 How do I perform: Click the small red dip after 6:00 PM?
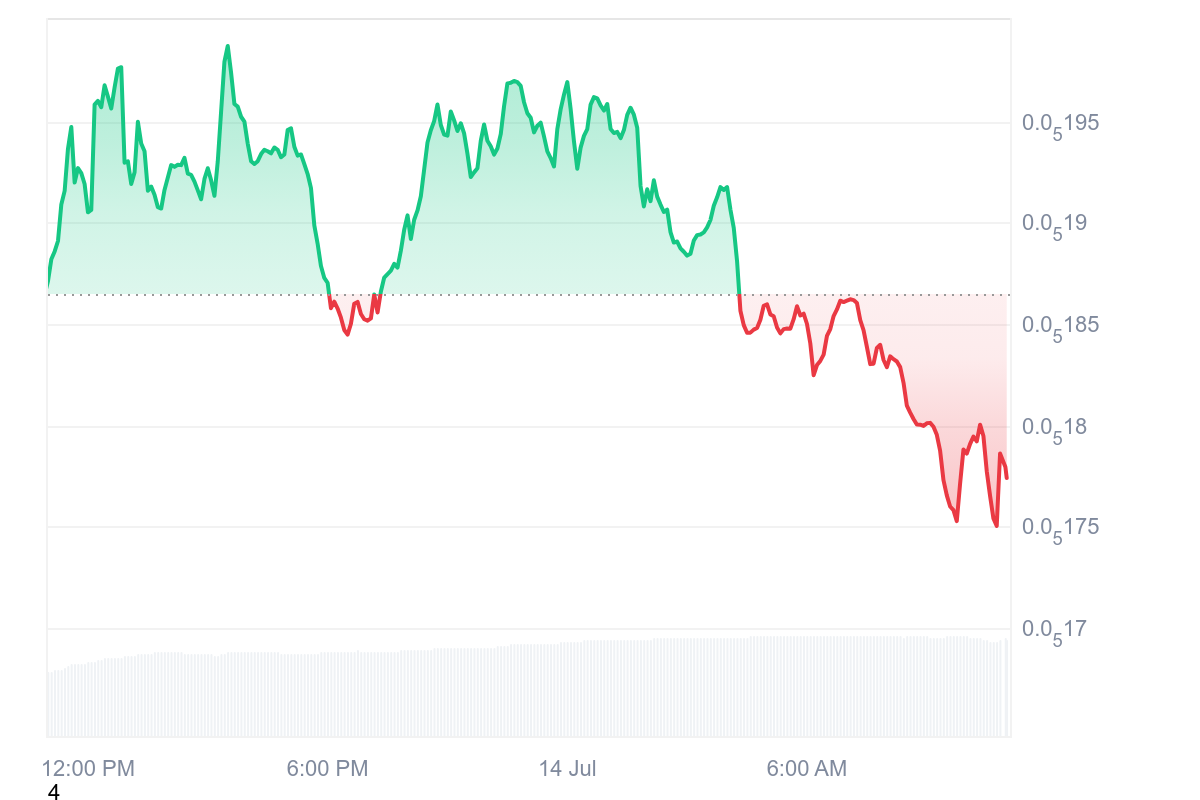[x=347, y=333]
